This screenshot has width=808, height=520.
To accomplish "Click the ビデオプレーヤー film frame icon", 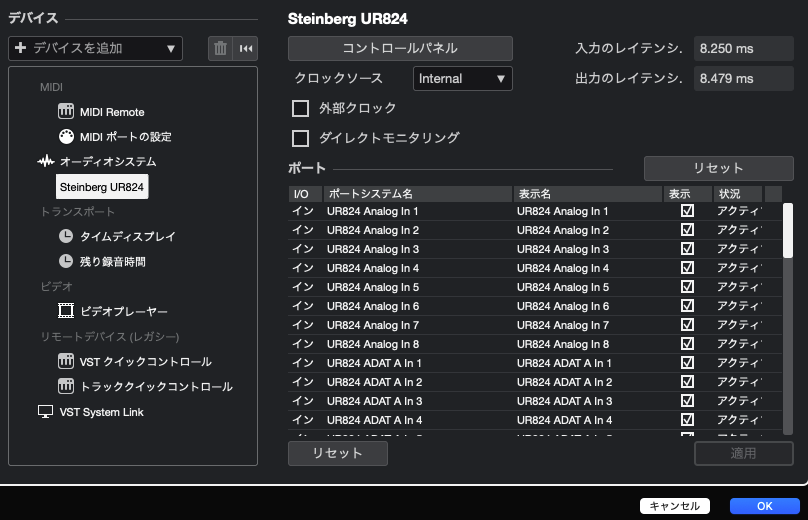I will click(66, 311).
